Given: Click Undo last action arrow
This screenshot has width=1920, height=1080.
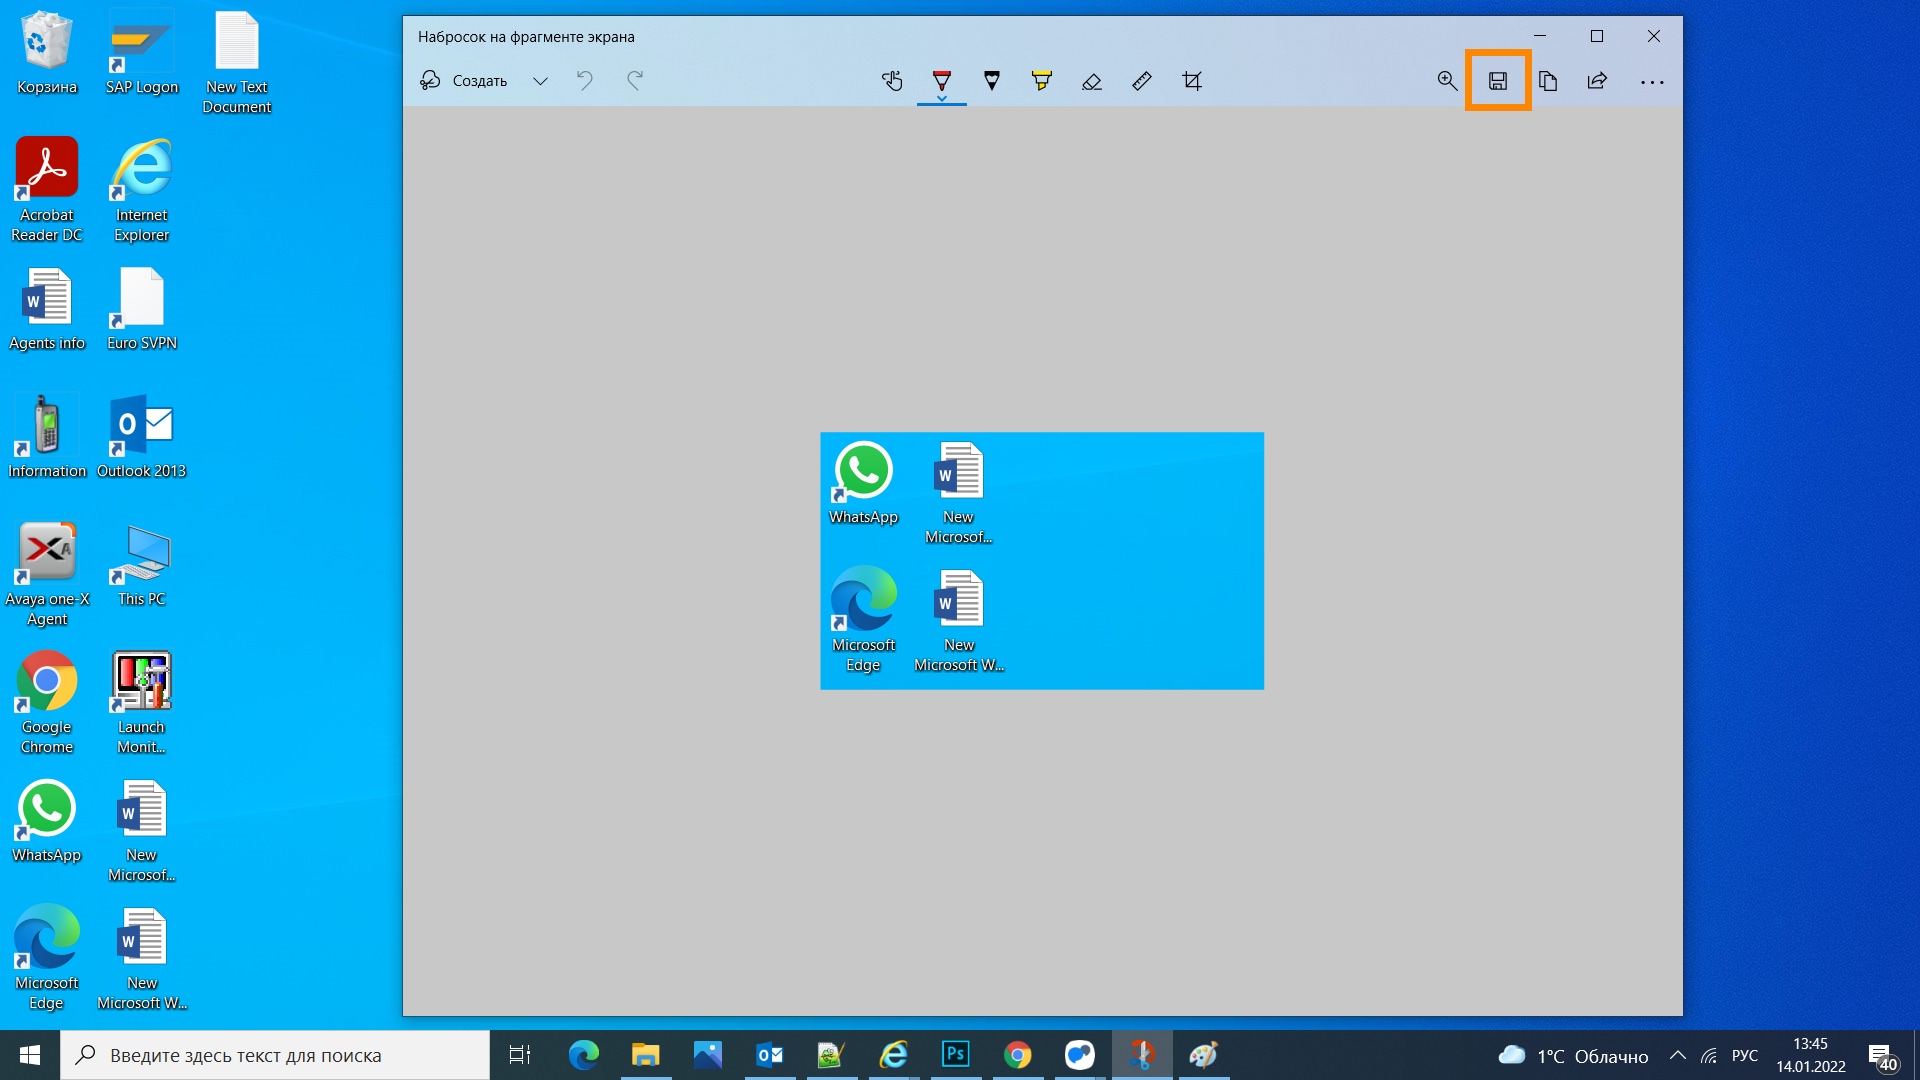Looking at the screenshot, I should 587,80.
